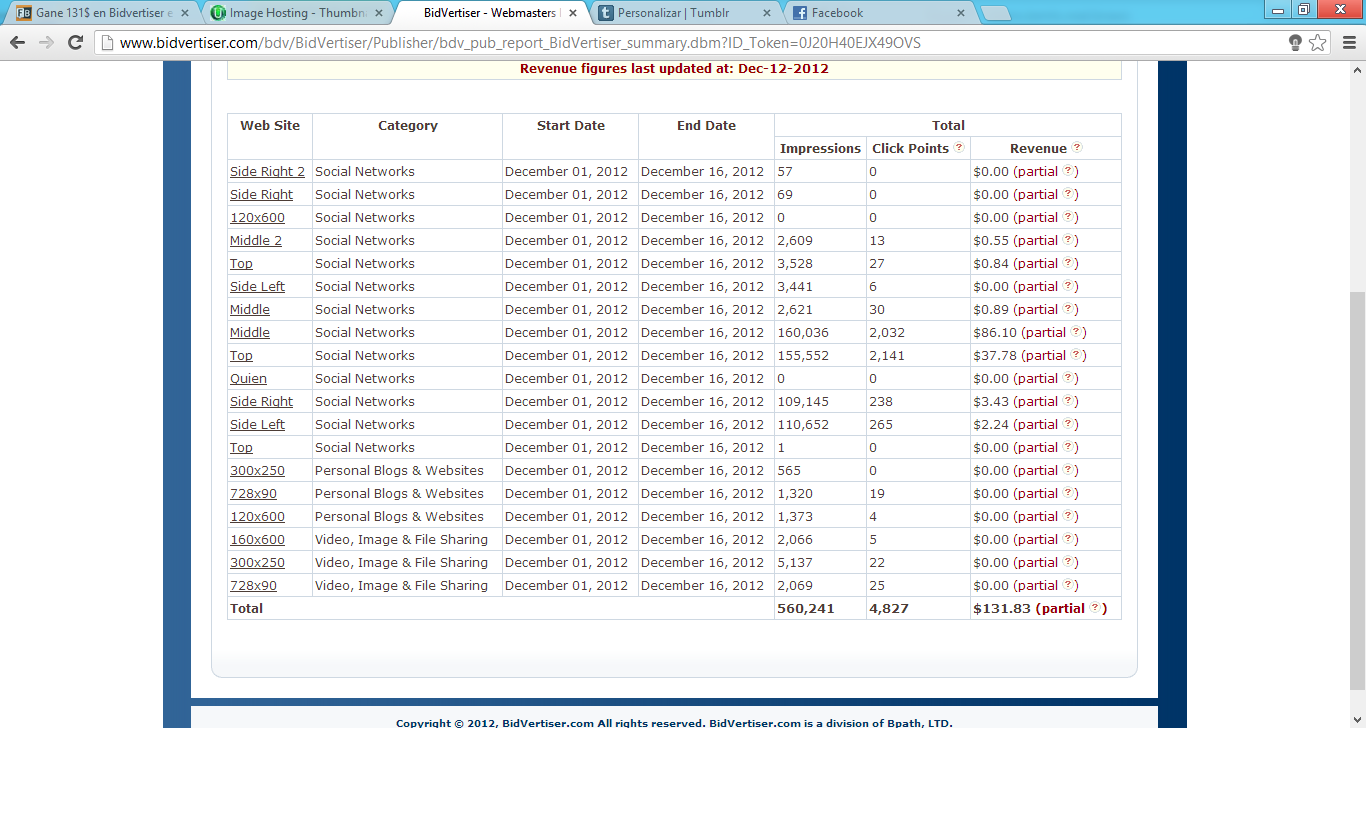Click Revenue figures last updated notice
The height and width of the screenshot is (820, 1366).
tap(674, 69)
